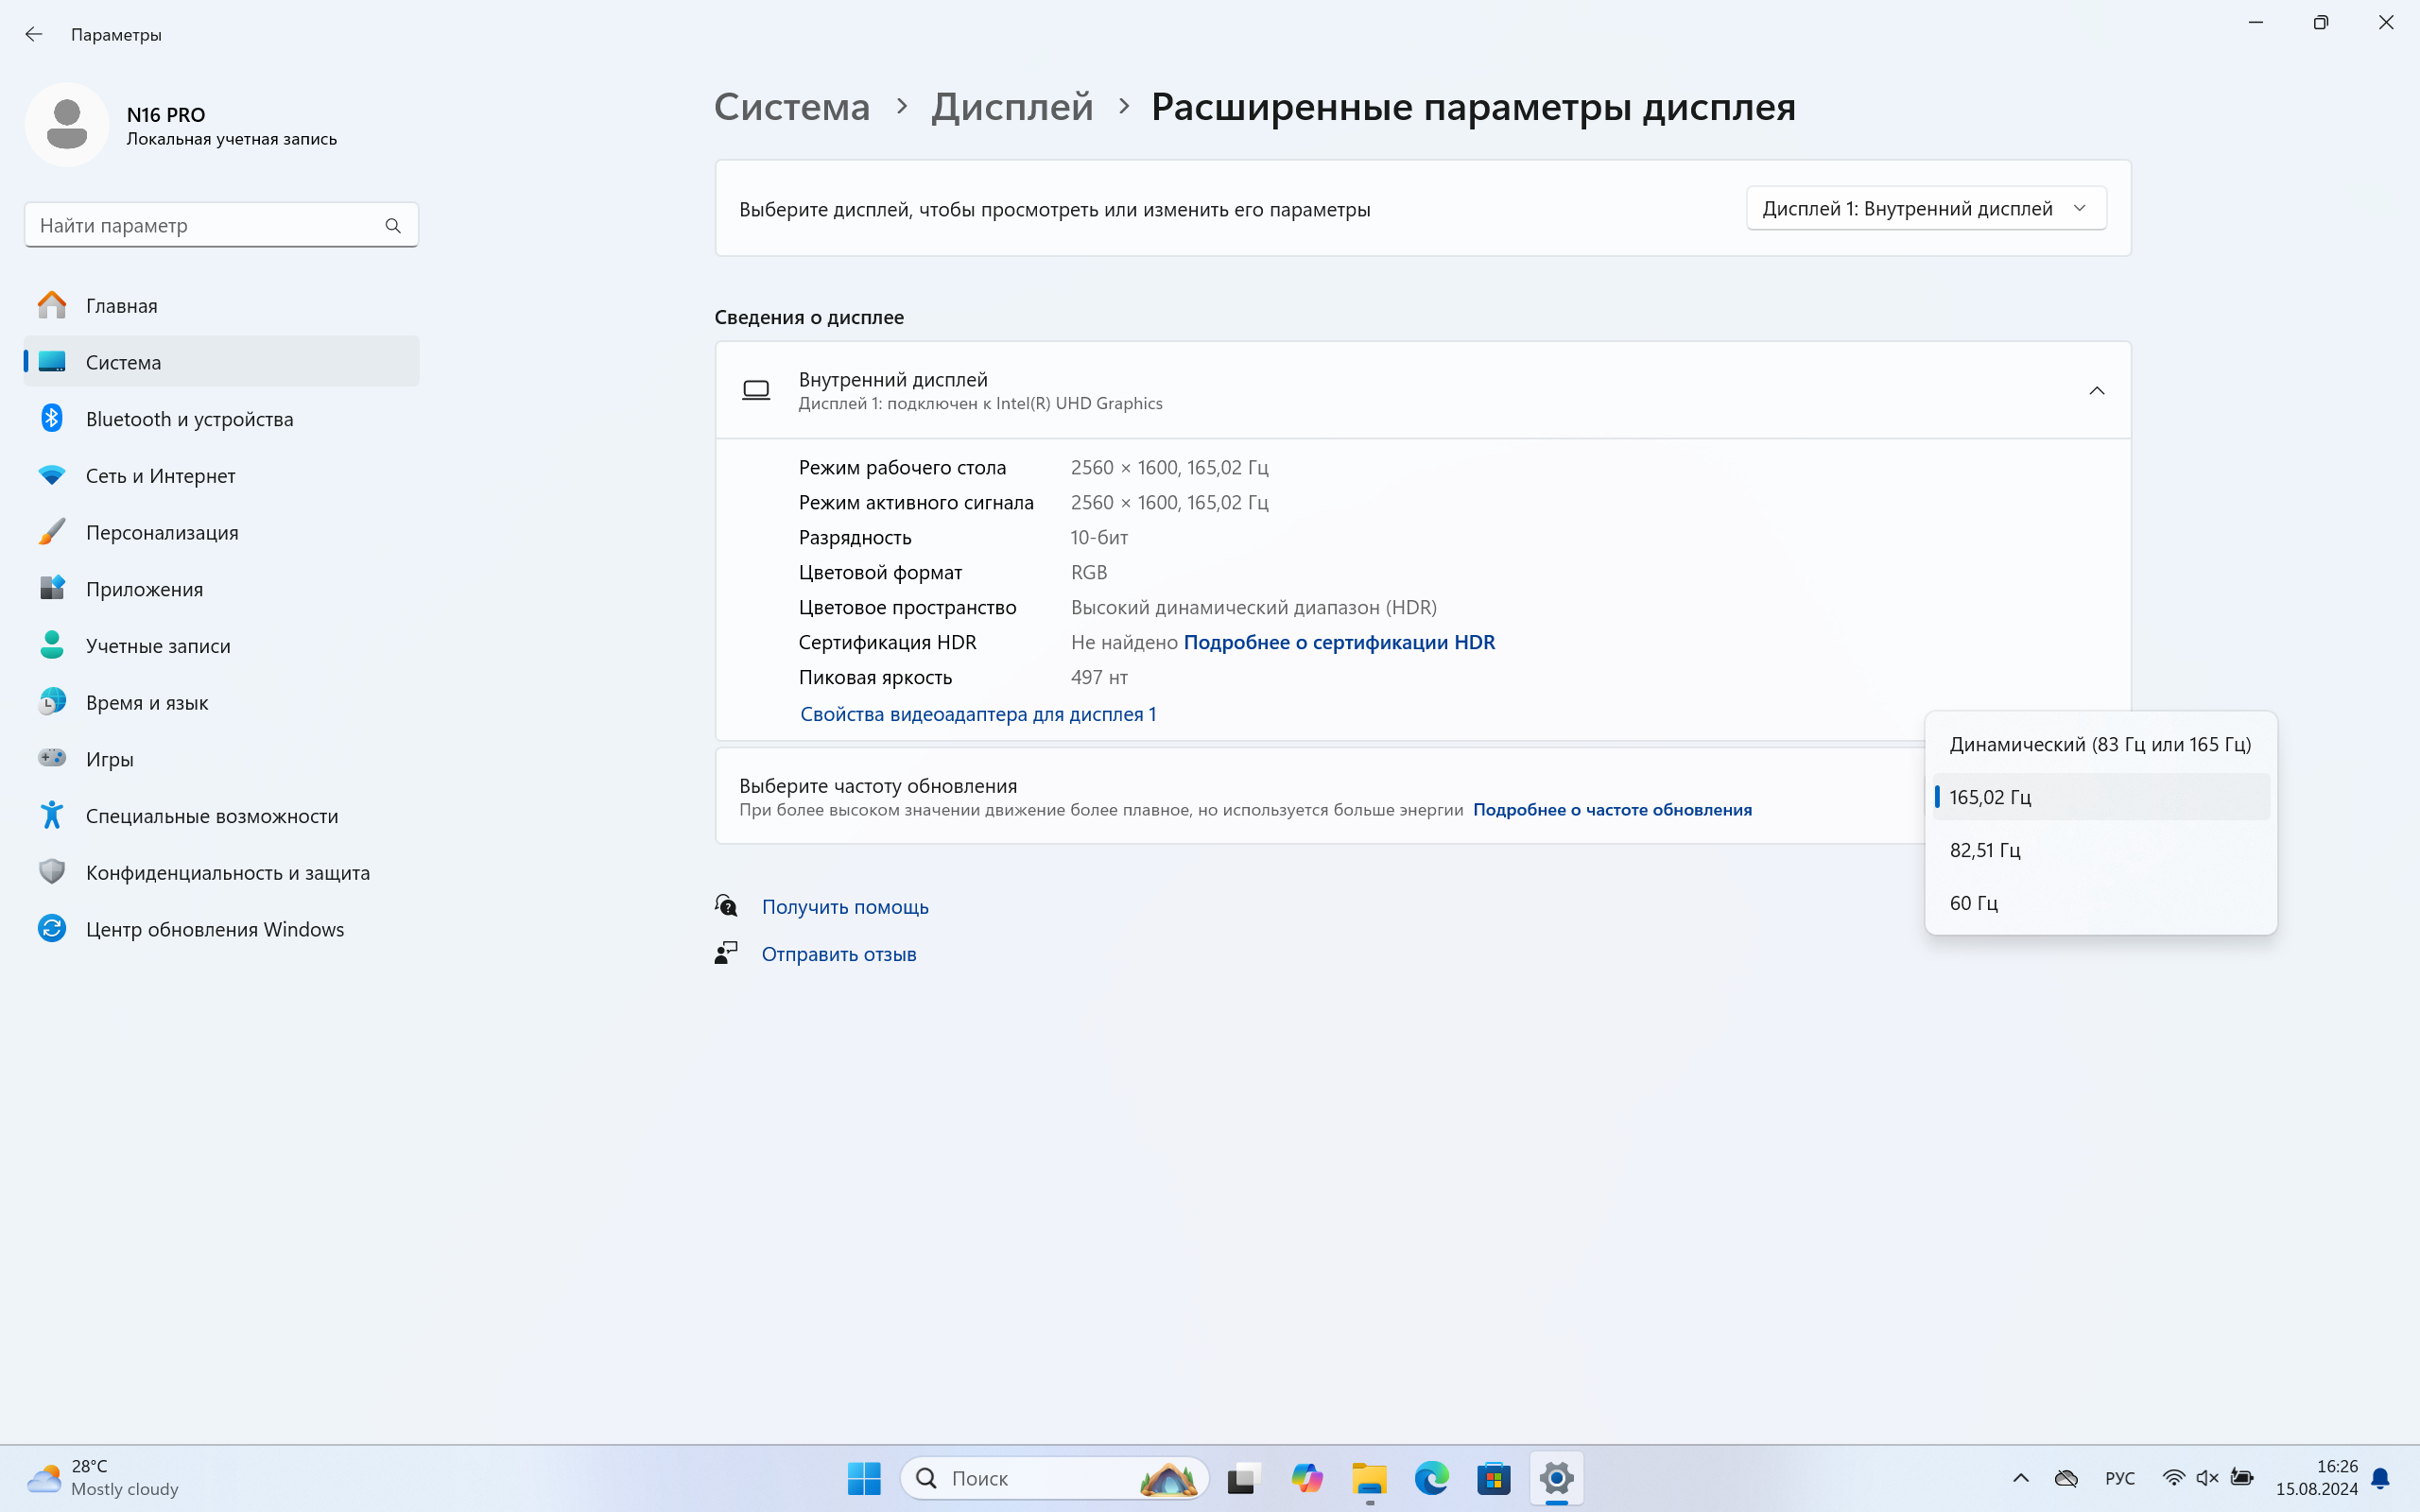
Task: Open Bluetooth и устройства settings
Action: click(190, 418)
